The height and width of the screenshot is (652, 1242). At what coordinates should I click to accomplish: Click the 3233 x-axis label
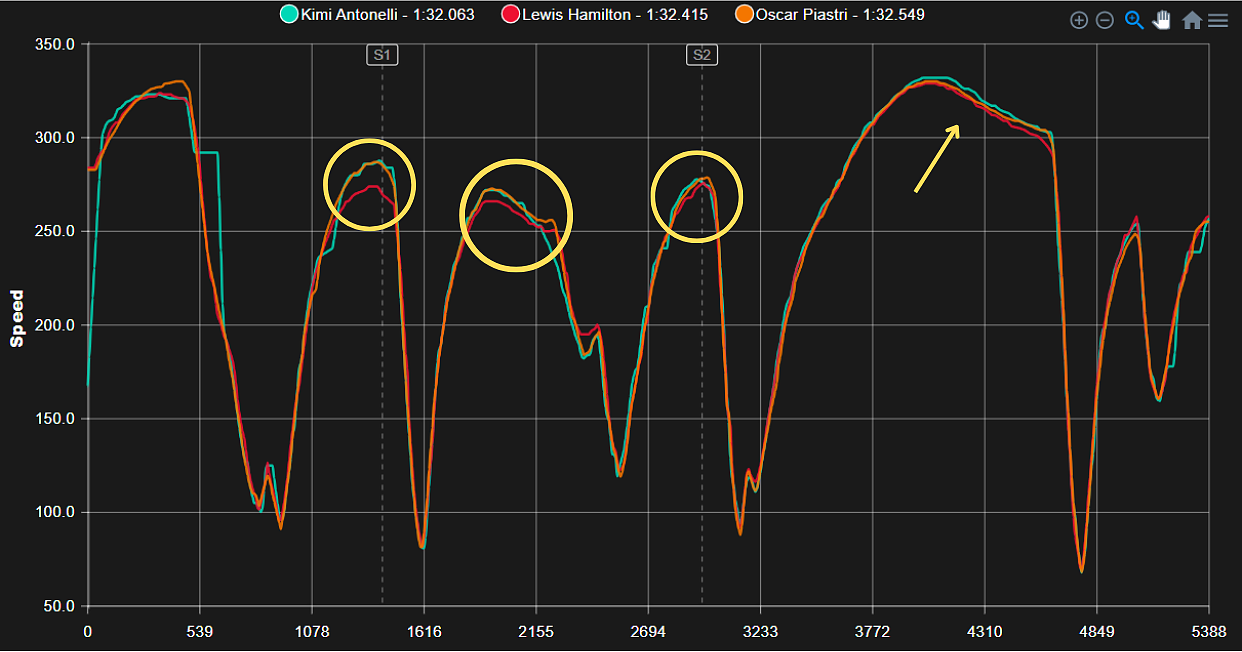coord(761,632)
